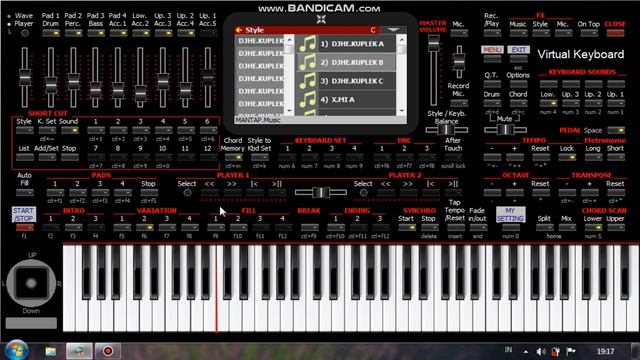The height and width of the screenshot is (360, 640).
Task: Toggle the Pedal Space button
Action: point(616,130)
